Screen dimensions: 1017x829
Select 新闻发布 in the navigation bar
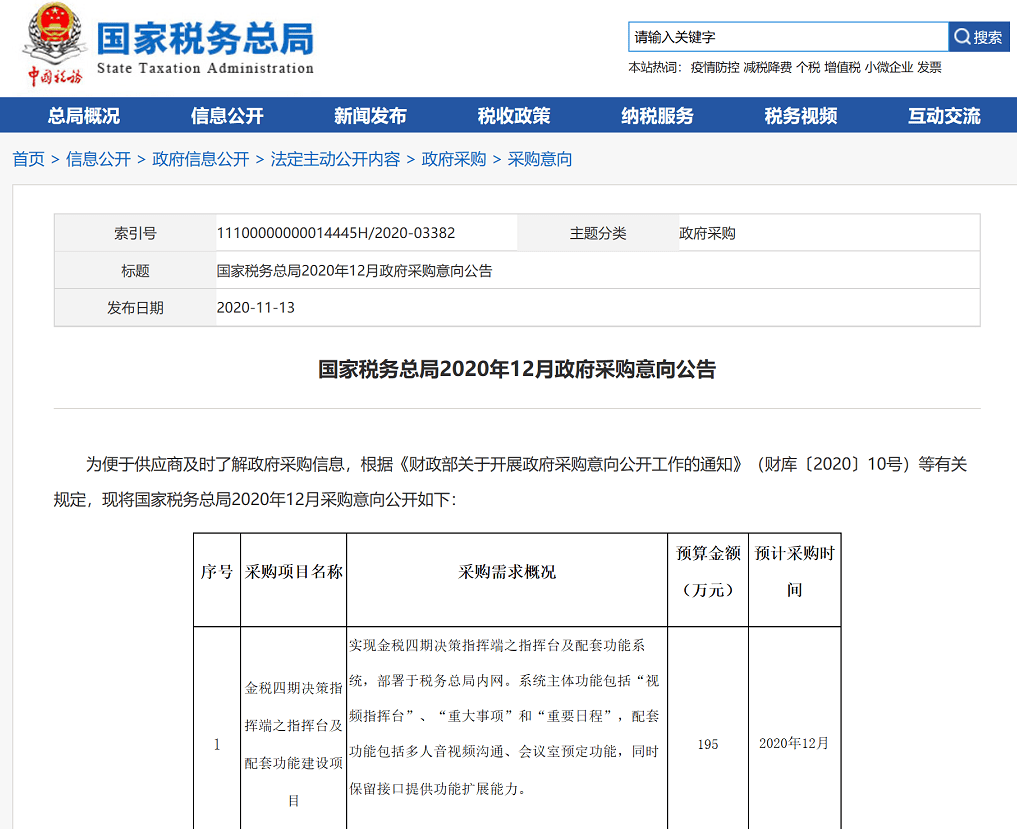pos(370,116)
